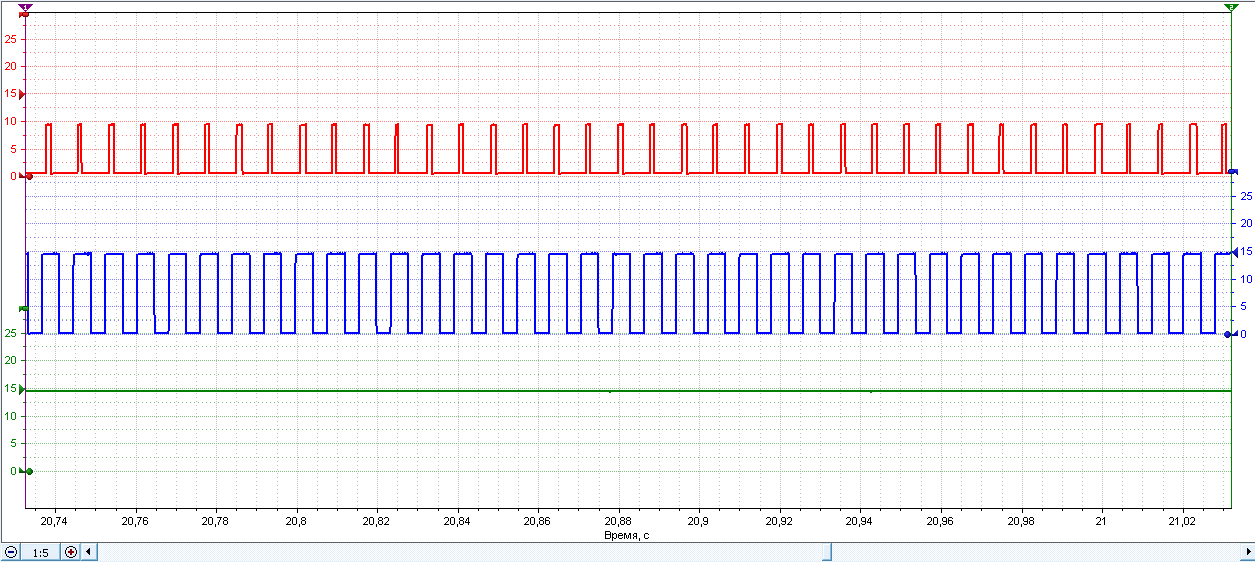Click blue channel top range handle
Viewport: 1255px width, 562px height.
1233,172
